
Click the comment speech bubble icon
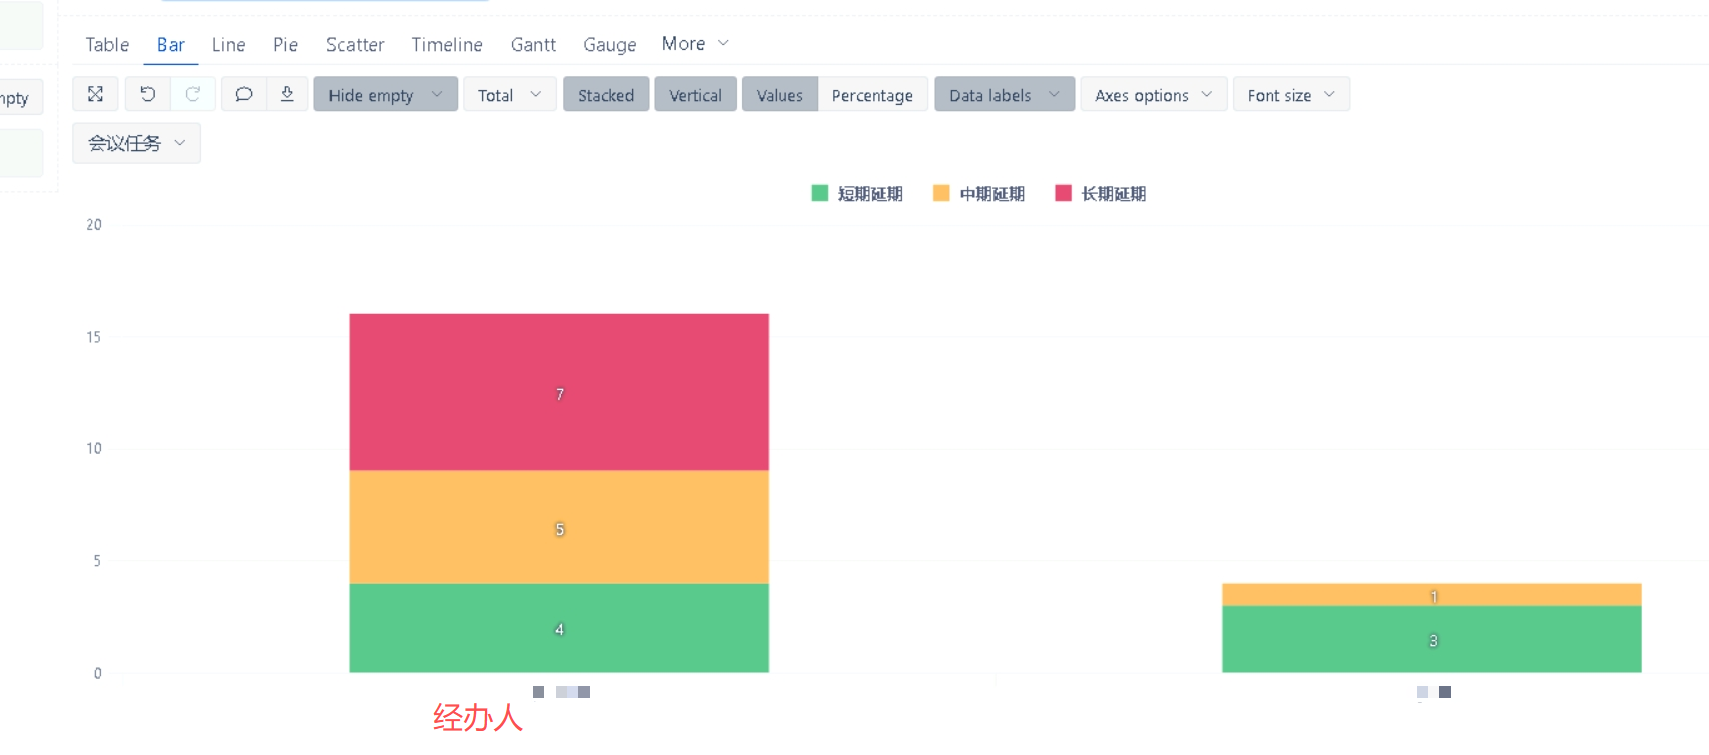coord(243,94)
